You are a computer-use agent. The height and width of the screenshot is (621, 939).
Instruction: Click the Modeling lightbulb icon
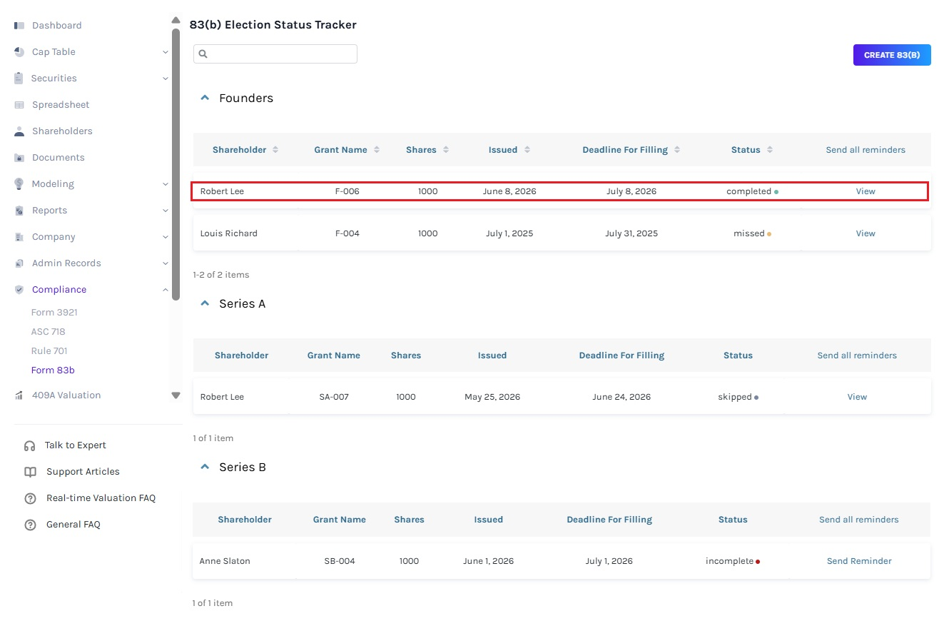tap(19, 184)
